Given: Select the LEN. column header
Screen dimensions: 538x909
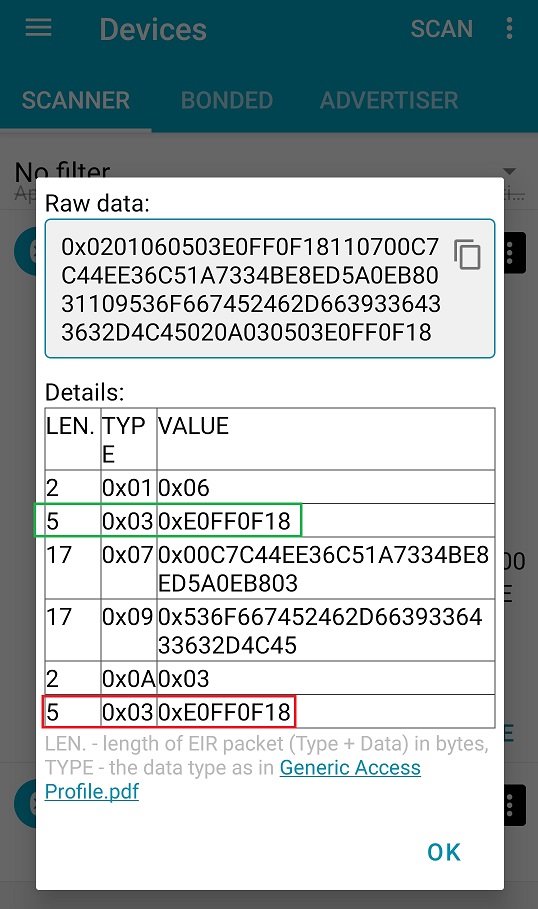Looking at the screenshot, I should point(72,439).
